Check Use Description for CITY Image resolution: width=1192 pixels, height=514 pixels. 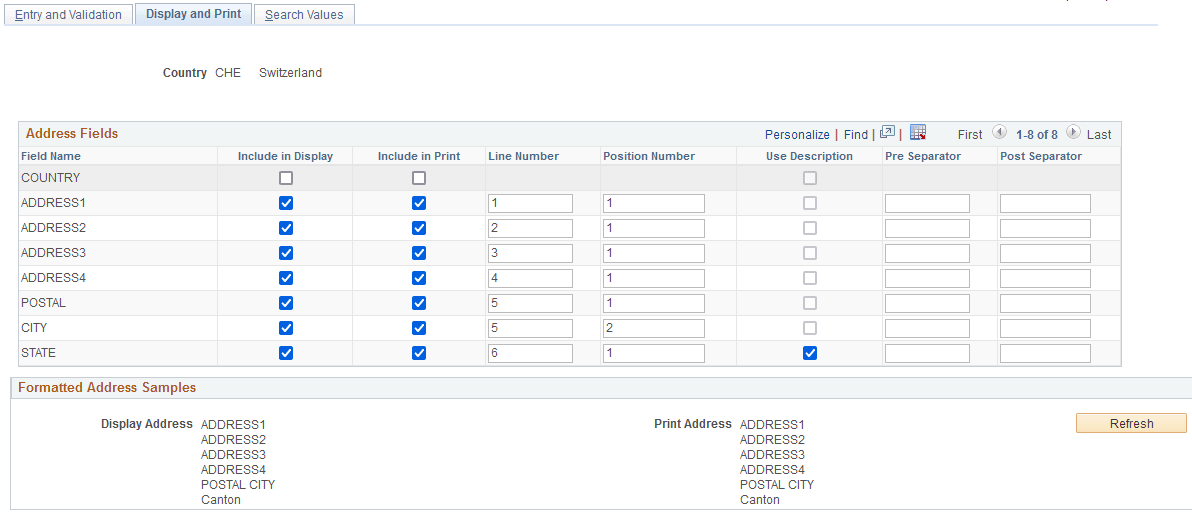click(x=810, y=328)
